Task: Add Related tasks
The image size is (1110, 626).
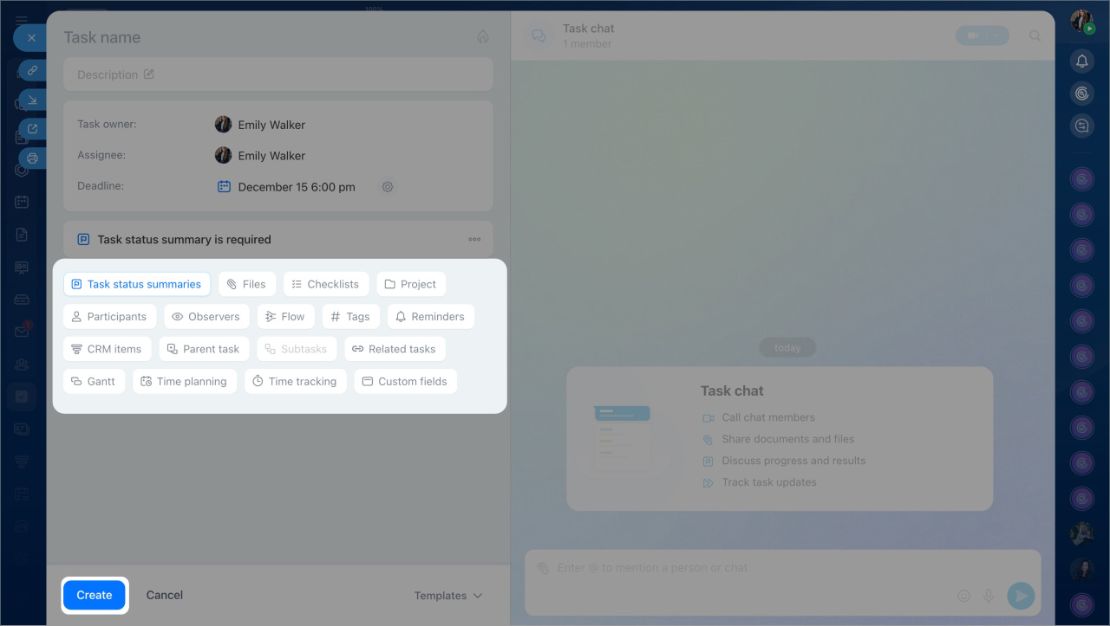Action: (x=394, y=349)
